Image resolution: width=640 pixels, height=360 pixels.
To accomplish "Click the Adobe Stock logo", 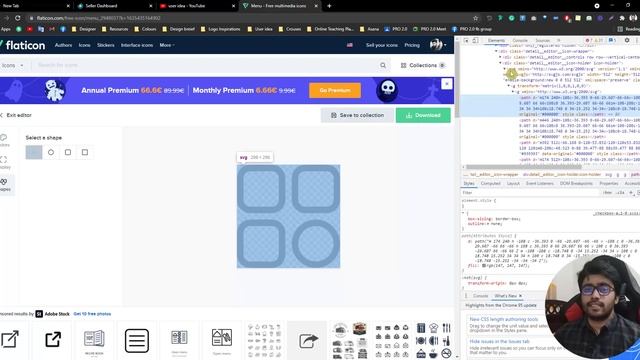I will 53,314.
